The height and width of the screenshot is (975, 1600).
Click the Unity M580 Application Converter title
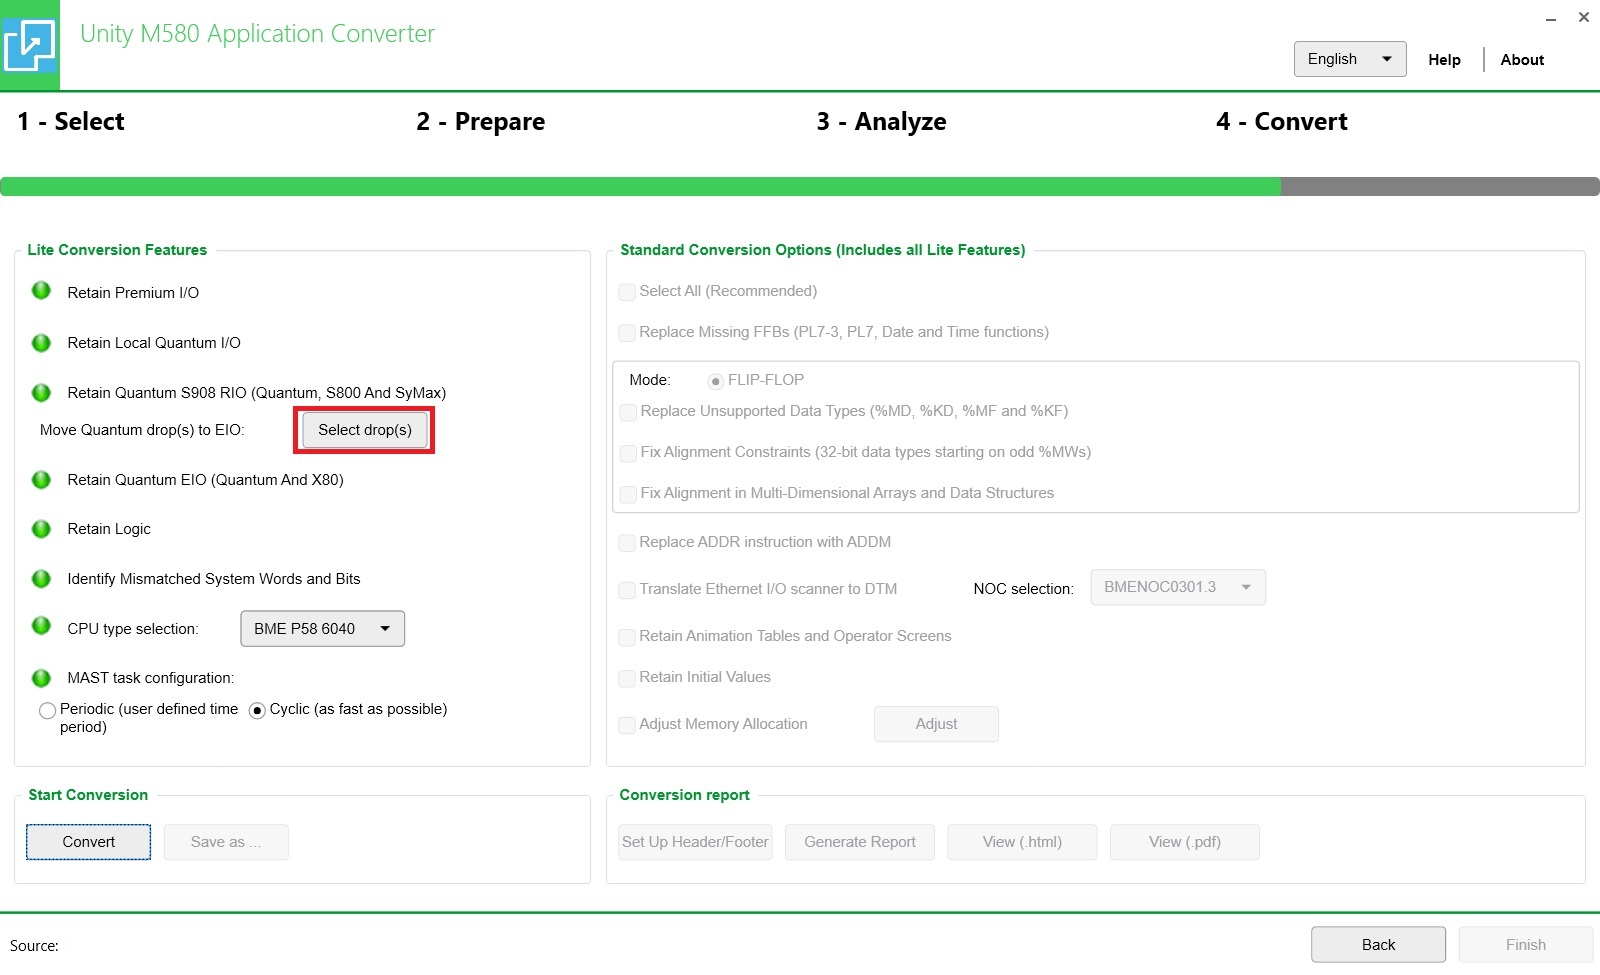(258, 34)
